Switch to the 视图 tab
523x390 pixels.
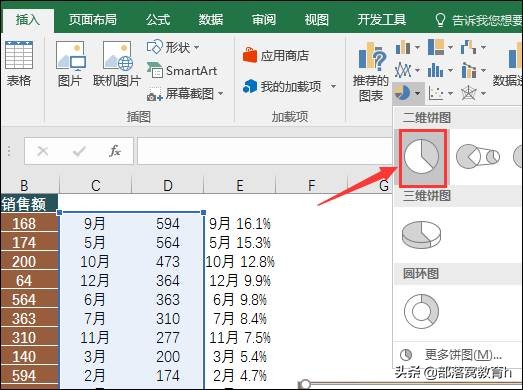click(x=317, y=20)
